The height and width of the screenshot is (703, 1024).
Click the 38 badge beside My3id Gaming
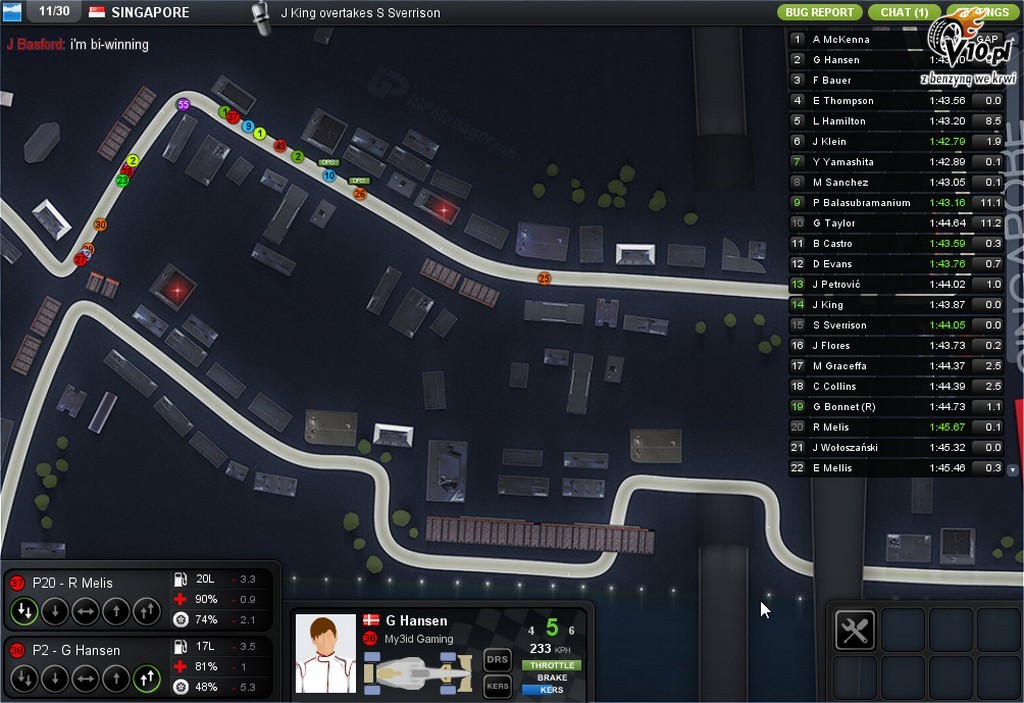[x=370, y=638]
